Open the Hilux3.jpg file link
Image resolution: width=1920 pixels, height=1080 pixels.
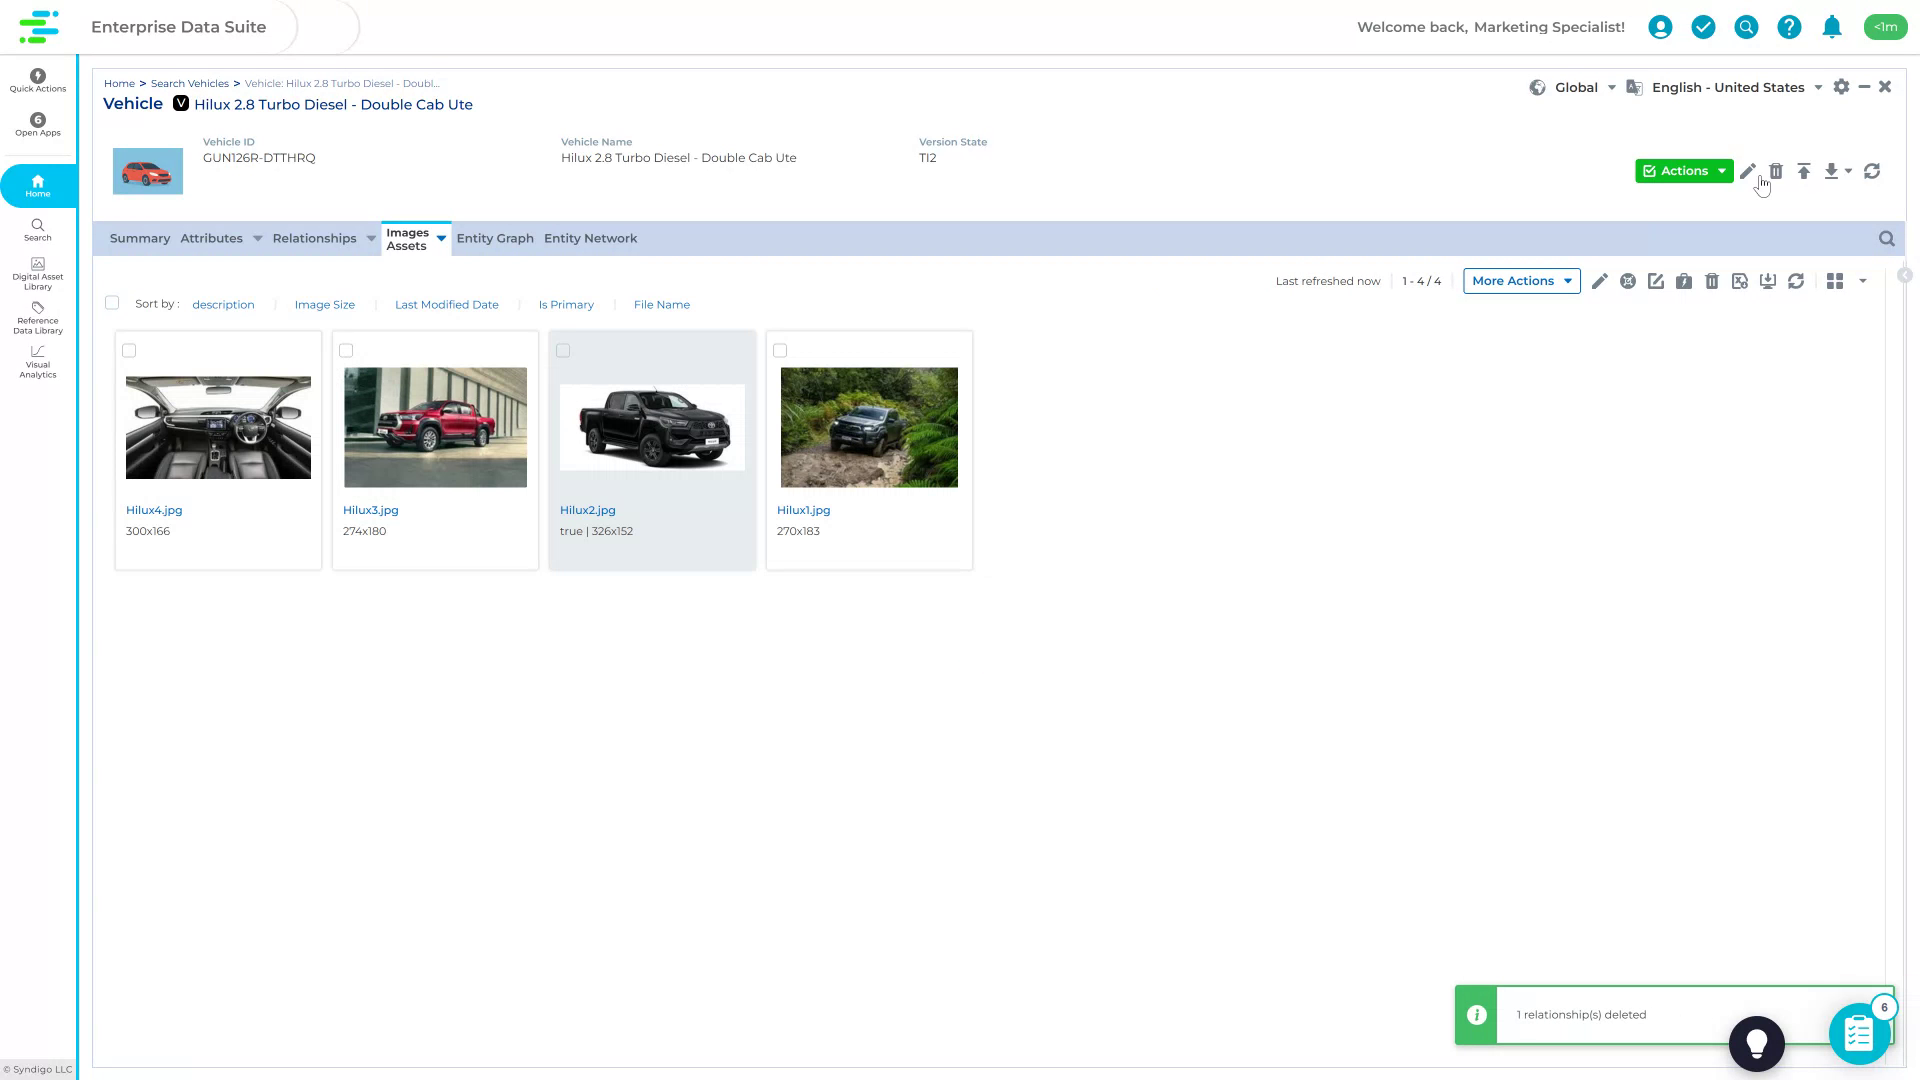pos(370,510)
